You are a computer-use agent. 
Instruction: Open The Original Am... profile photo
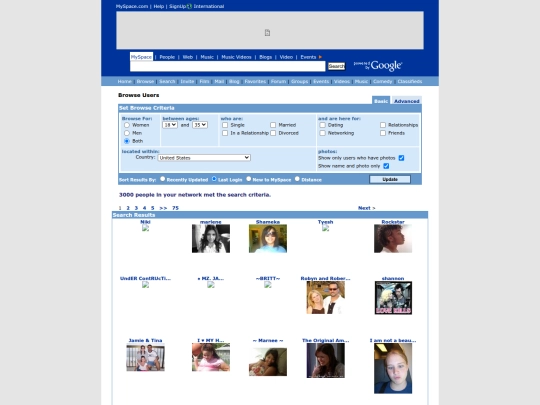pyautogui.click(x=325, y=361)
